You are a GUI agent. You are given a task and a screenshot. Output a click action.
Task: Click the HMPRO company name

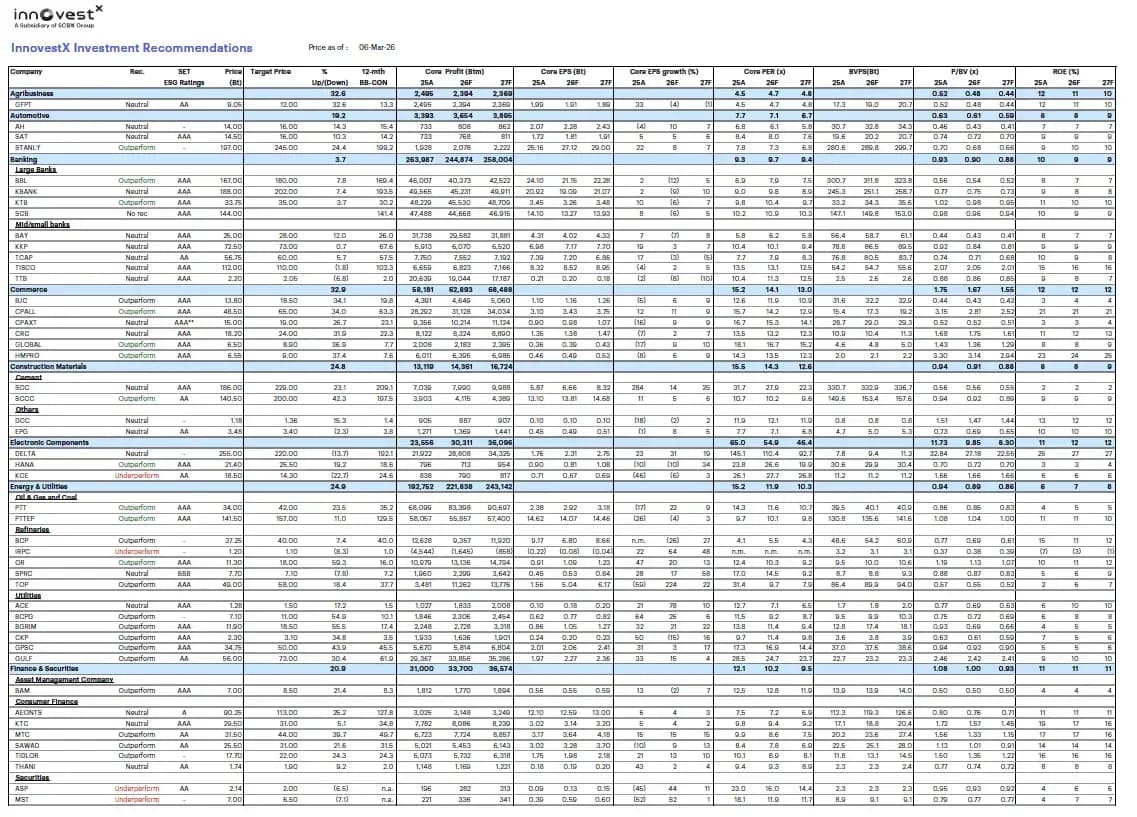(27, 355)
